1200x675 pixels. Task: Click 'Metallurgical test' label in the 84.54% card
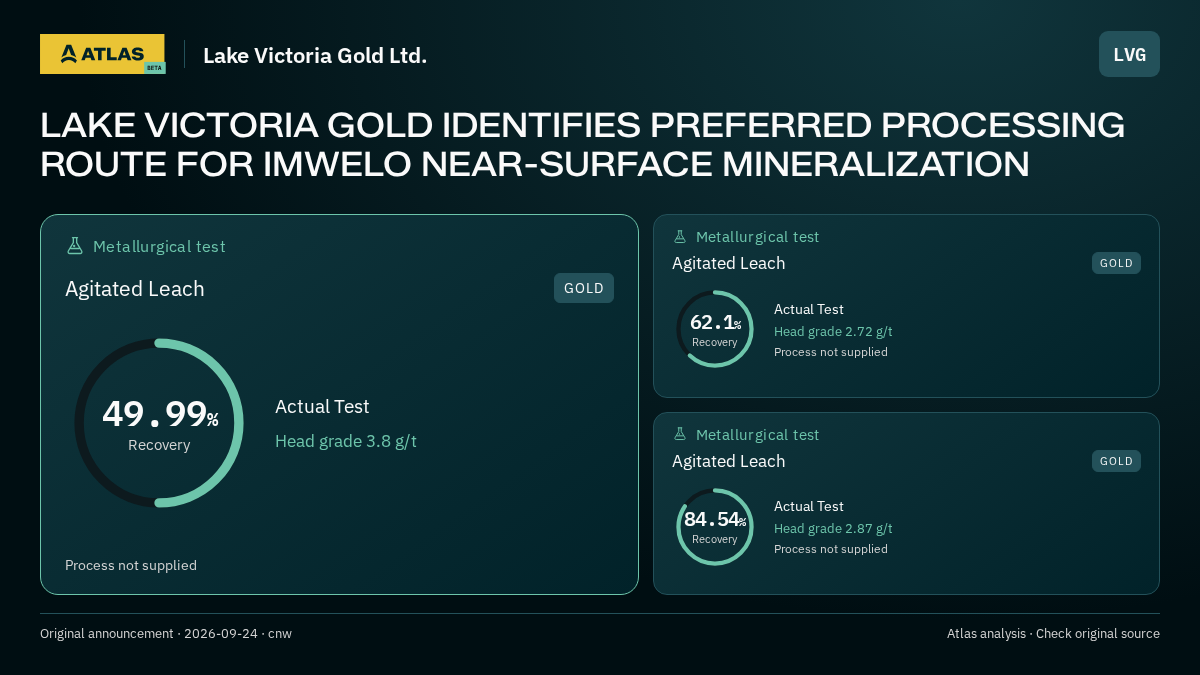click(x=757, y=435)
